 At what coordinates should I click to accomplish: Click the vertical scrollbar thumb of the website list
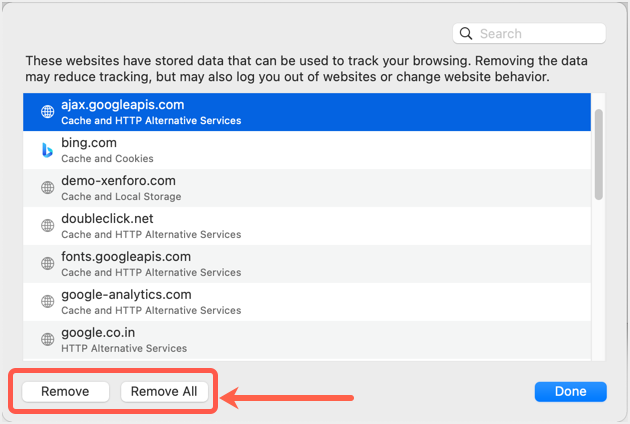[x=599, y=154]
